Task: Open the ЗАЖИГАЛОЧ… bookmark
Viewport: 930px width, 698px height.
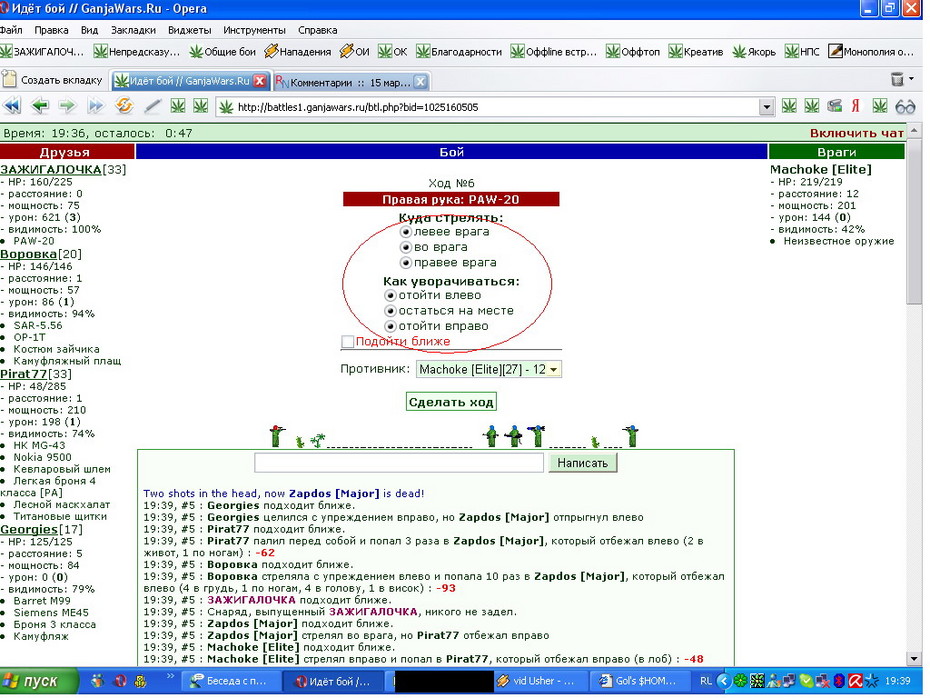Action: click(x=42, y=52)
